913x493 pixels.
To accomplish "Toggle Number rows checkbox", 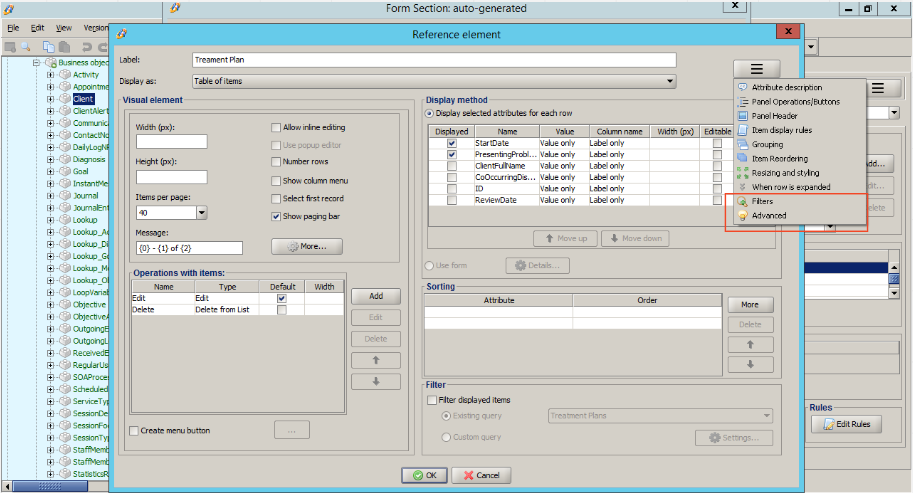I will tap(276, 162).
